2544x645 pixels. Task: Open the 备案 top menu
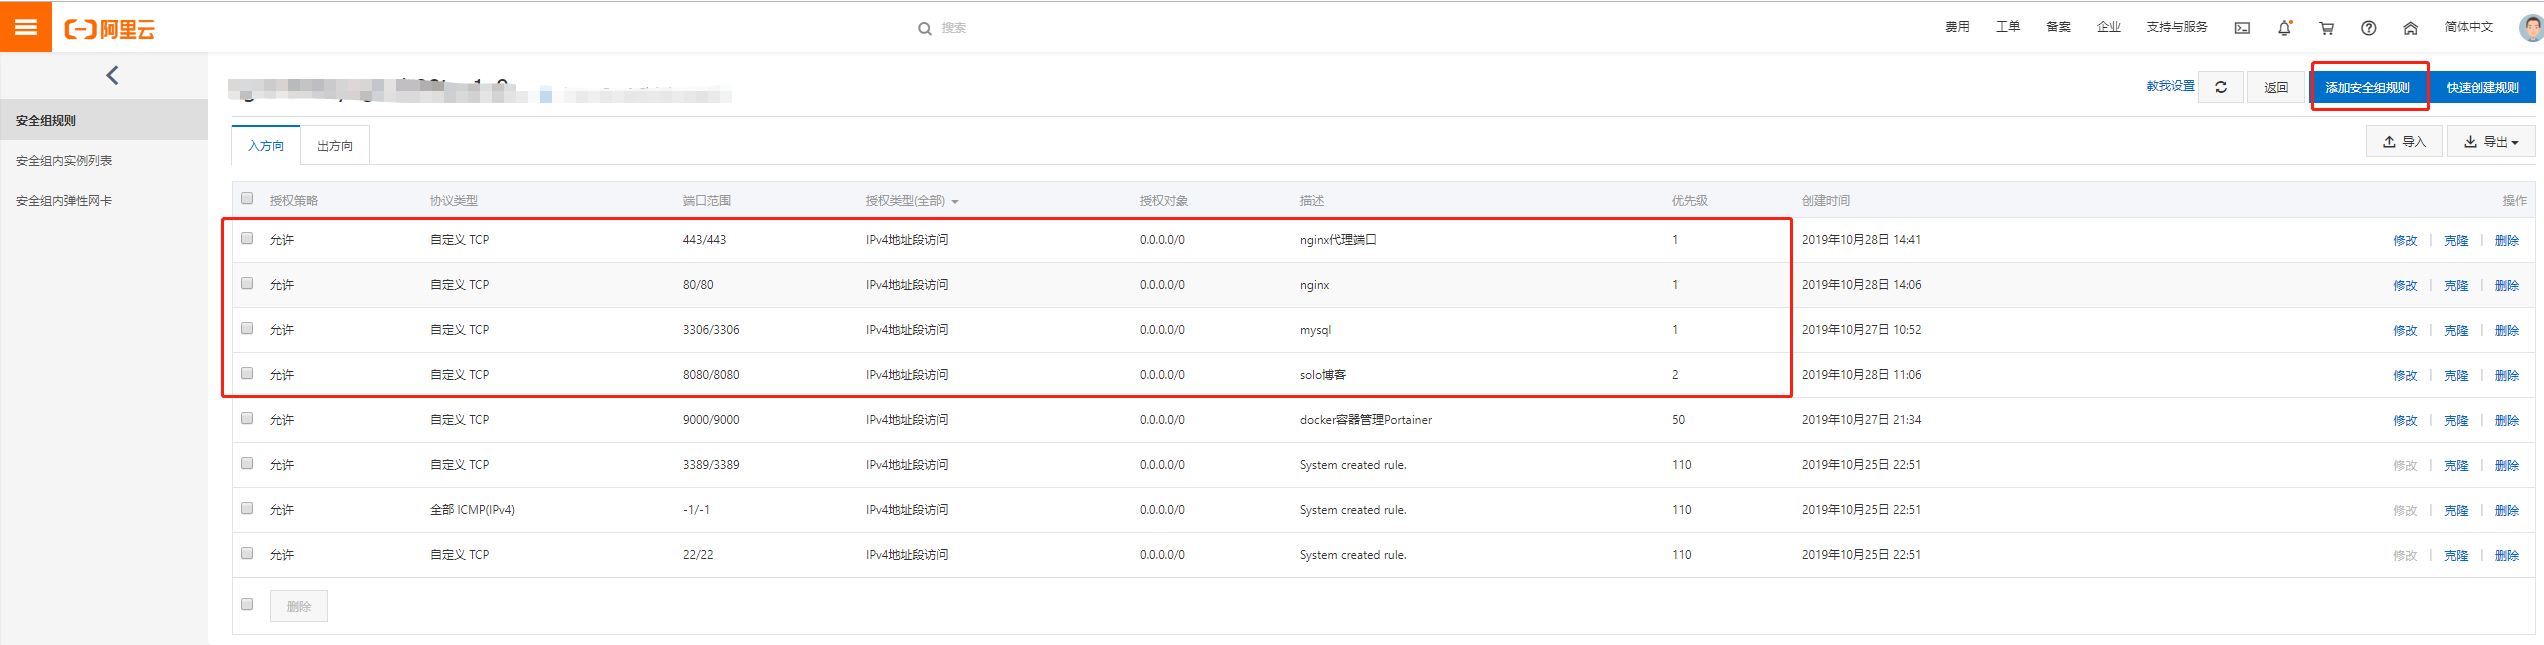click(x=2058, y=27)
